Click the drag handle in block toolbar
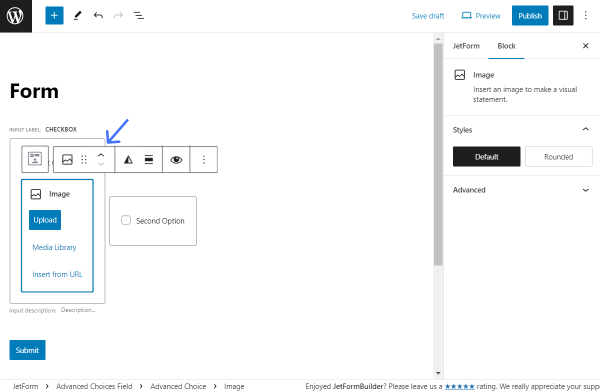Viewport: 600px width, 391px height. (84, 160)
